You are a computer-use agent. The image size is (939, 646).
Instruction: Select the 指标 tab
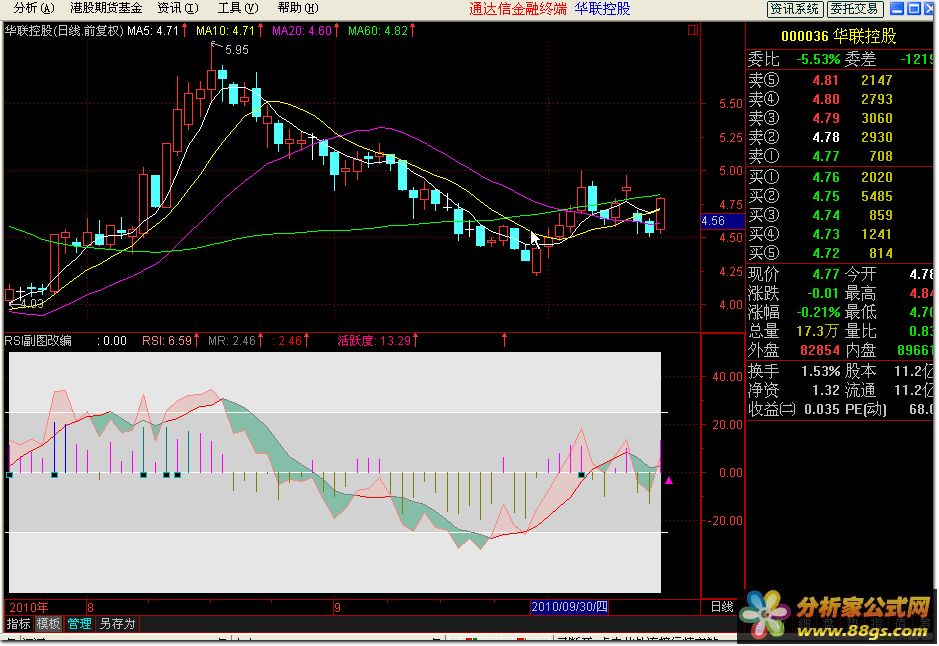tap(19, 624)
